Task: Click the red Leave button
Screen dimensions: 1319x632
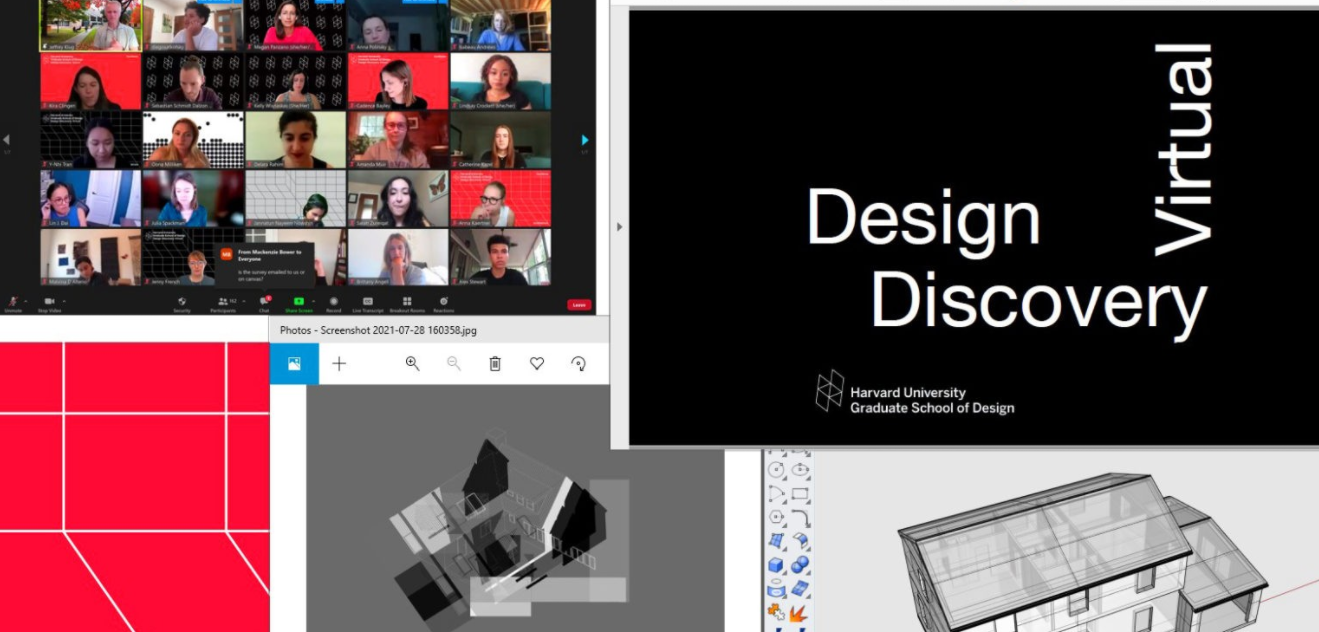Action: click(579, 304)
